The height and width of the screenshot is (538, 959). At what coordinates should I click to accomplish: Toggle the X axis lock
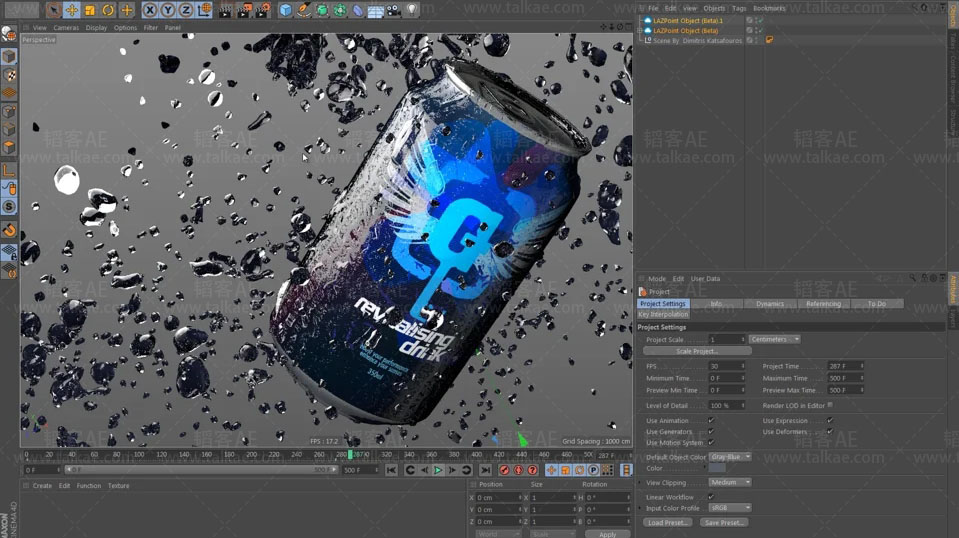click(149, 10)
